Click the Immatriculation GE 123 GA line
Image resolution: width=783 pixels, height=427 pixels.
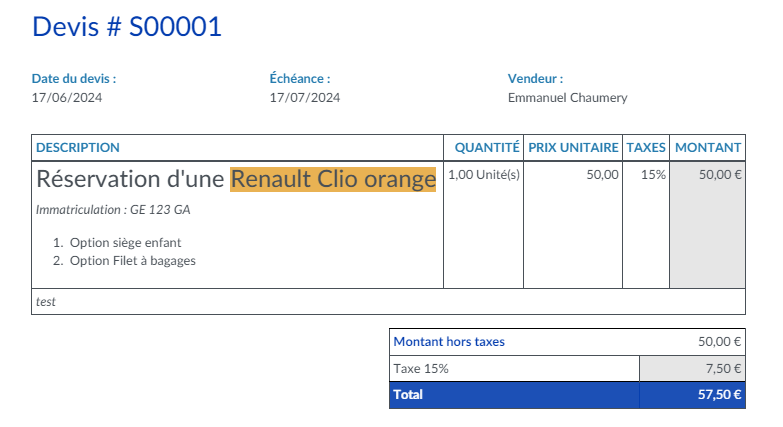113,210
